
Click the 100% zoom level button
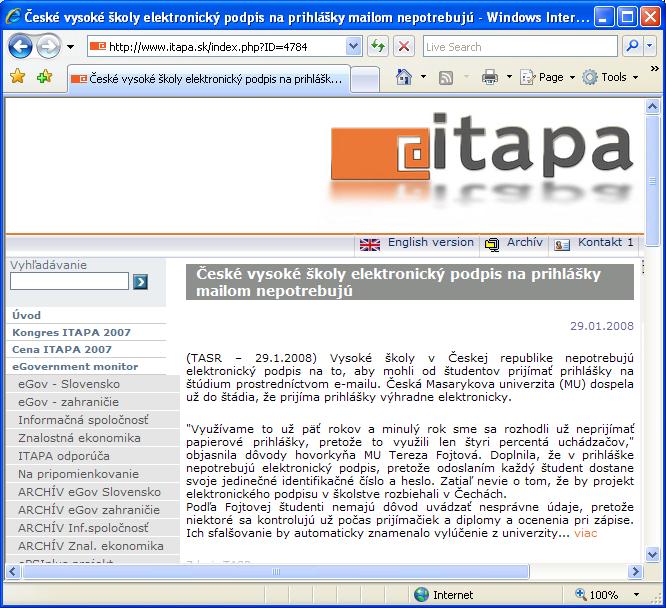[597, 595]
